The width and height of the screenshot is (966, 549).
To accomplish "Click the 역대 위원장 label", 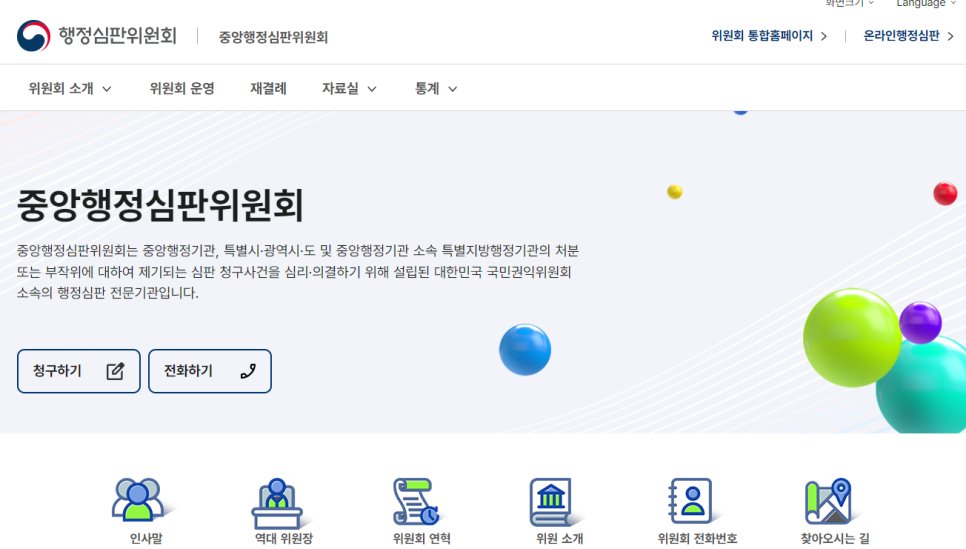I will click(x=284, y=539).
